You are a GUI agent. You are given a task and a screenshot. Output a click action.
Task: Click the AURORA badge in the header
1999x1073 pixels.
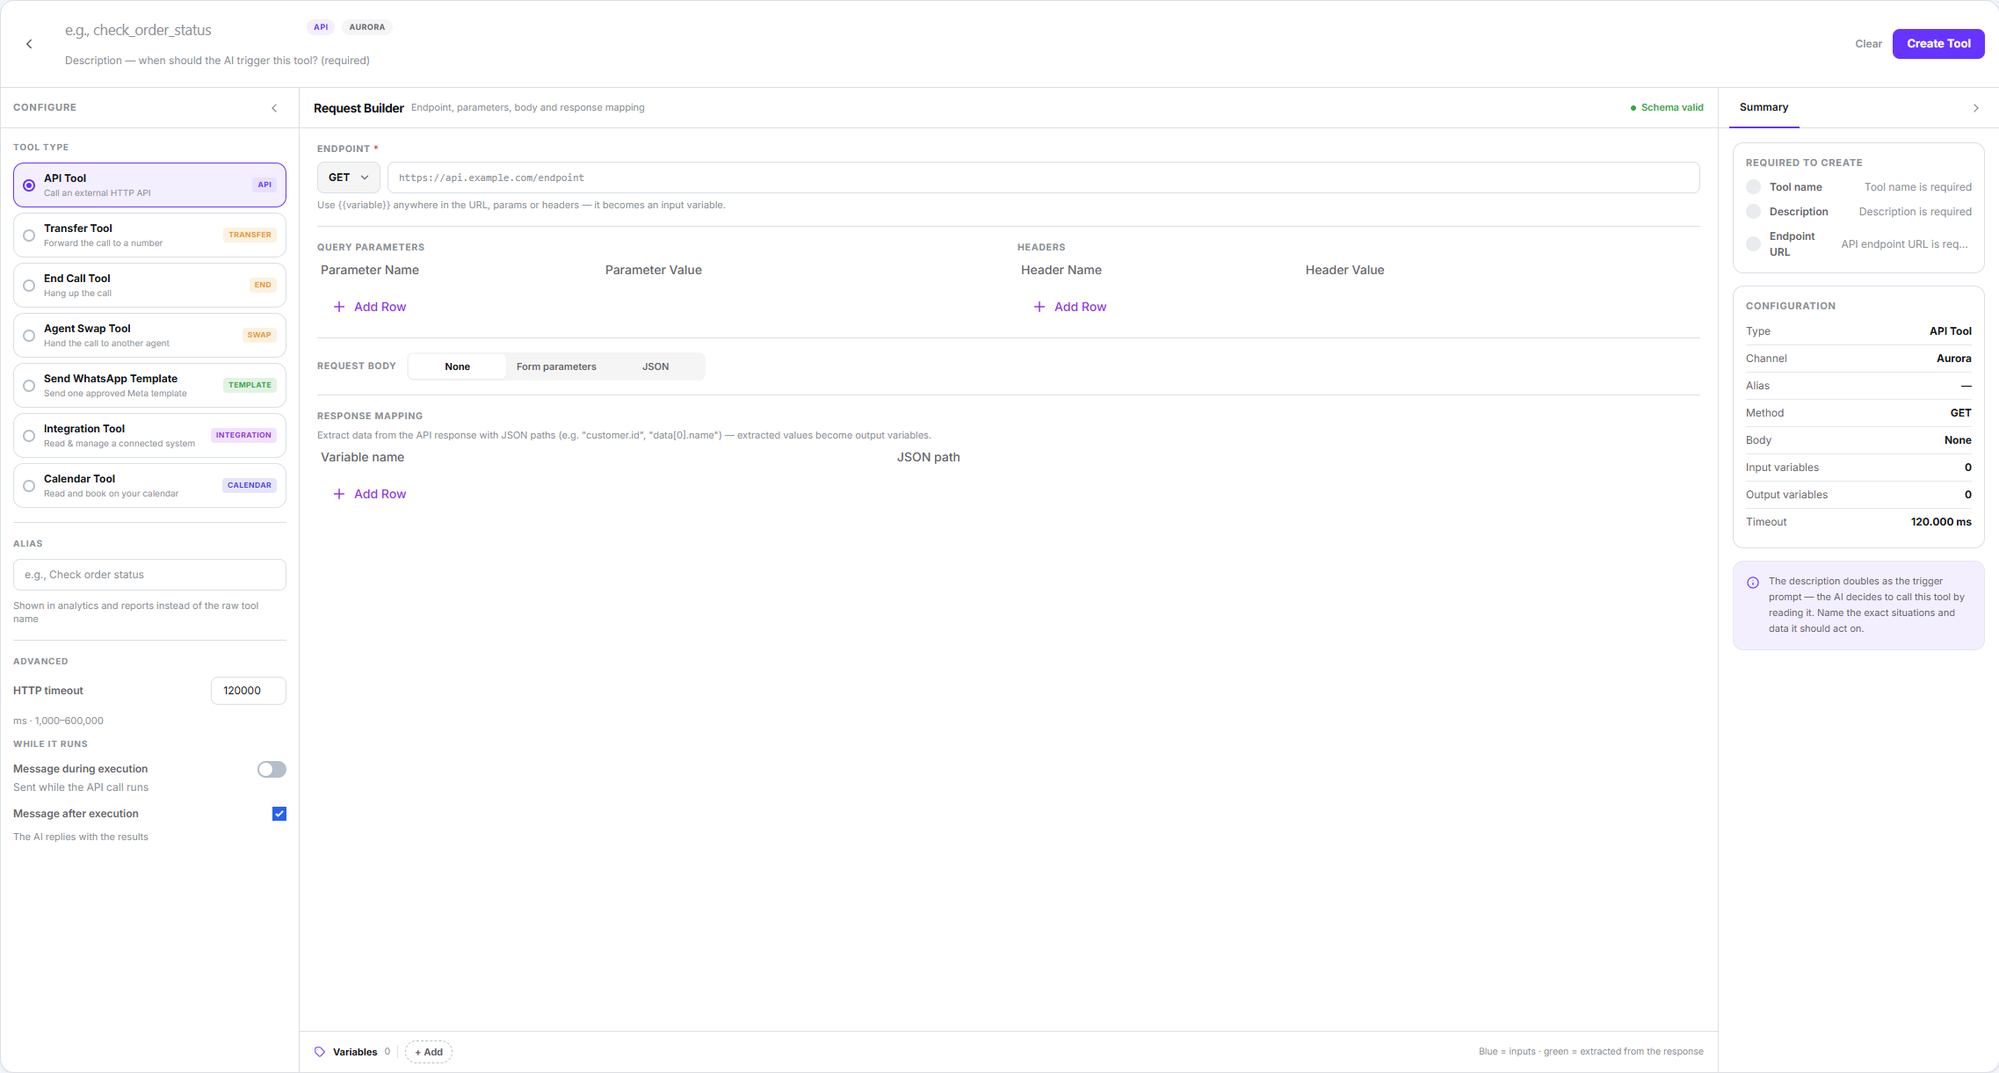367,27
